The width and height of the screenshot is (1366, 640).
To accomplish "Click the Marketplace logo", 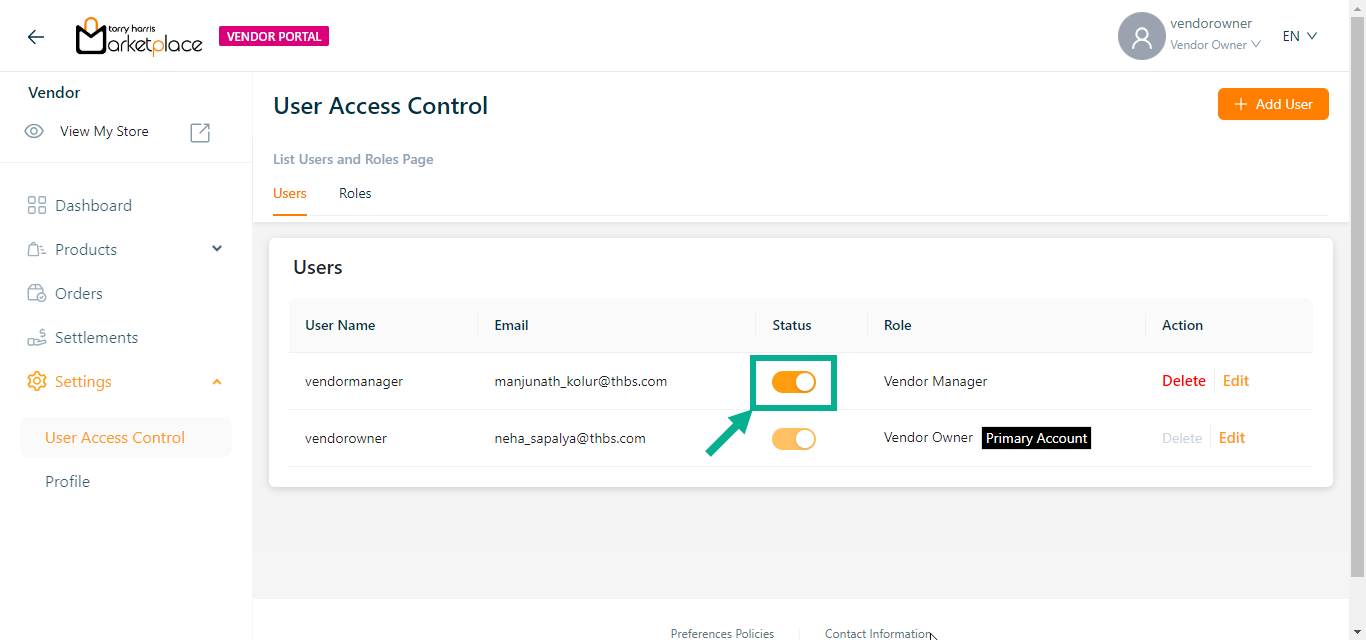I will pyautogui.click(x=139, y=37).
